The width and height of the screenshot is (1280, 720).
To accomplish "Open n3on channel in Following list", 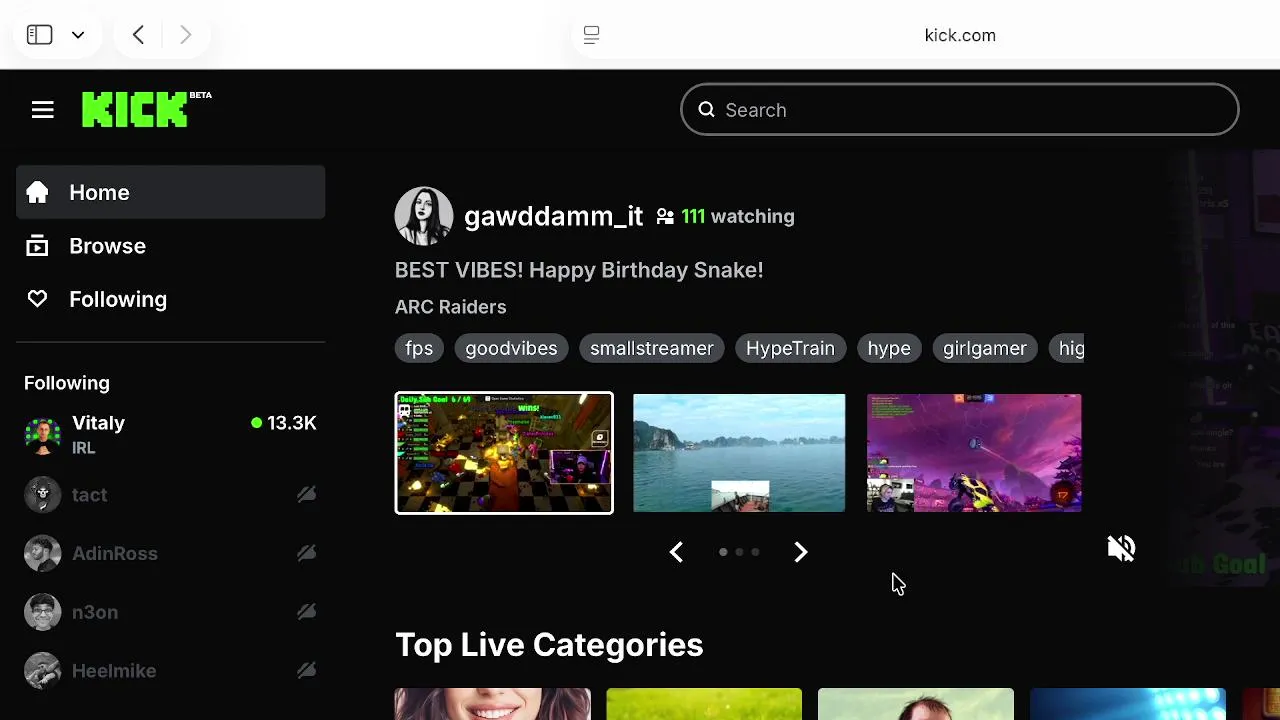I will [x=170, y=612].
